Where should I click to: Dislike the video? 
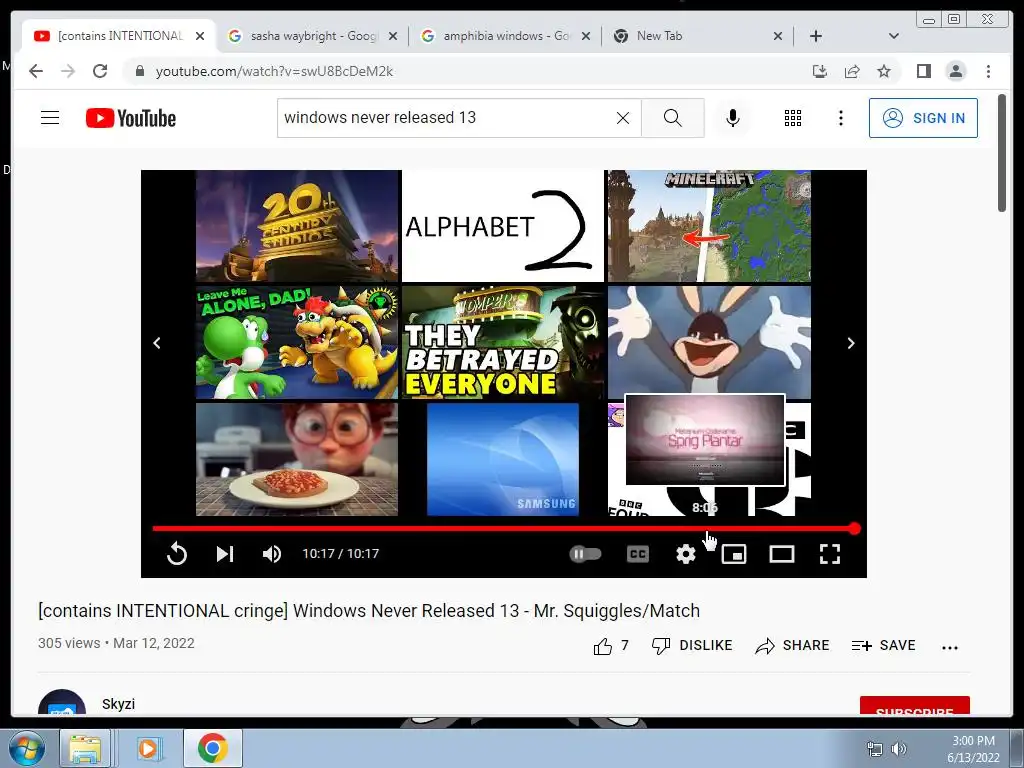[692, 645]
